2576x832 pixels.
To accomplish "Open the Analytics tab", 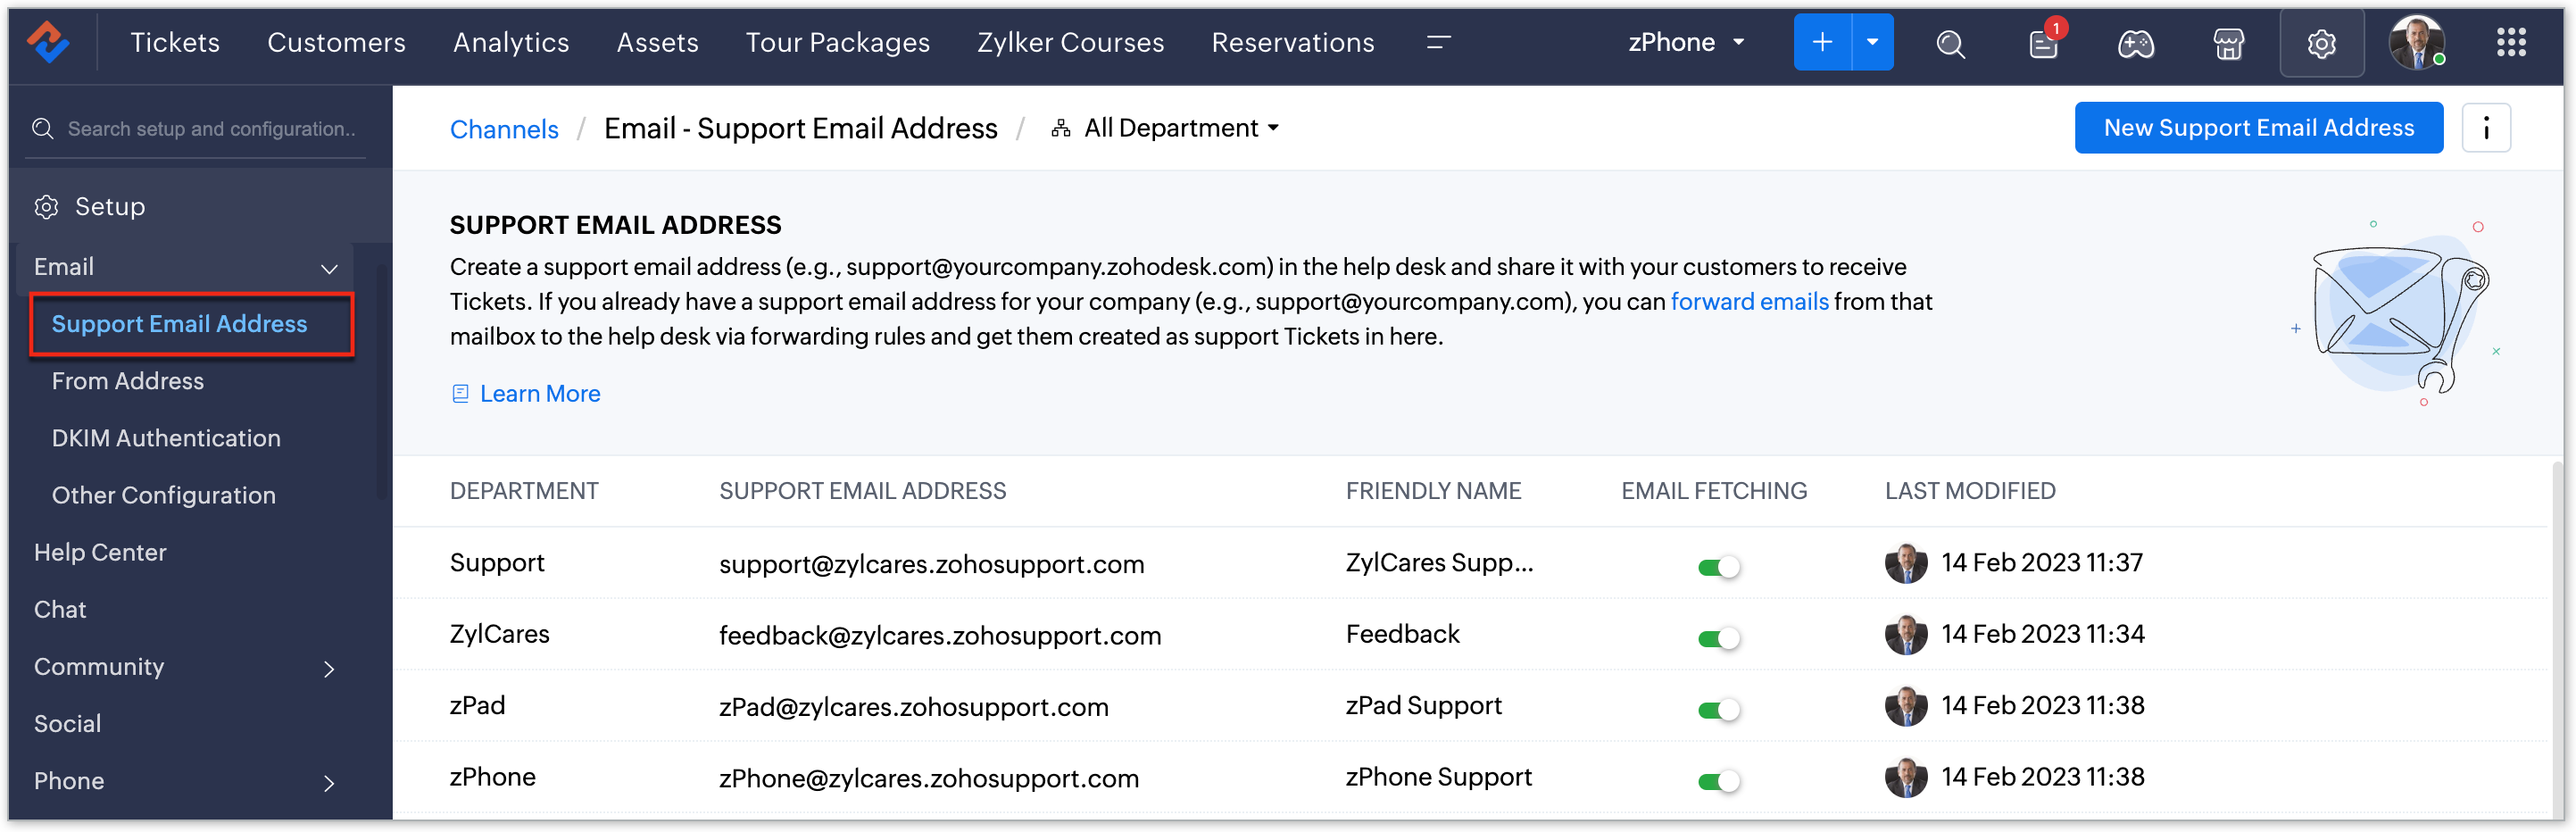I will [x=511, y=42].
